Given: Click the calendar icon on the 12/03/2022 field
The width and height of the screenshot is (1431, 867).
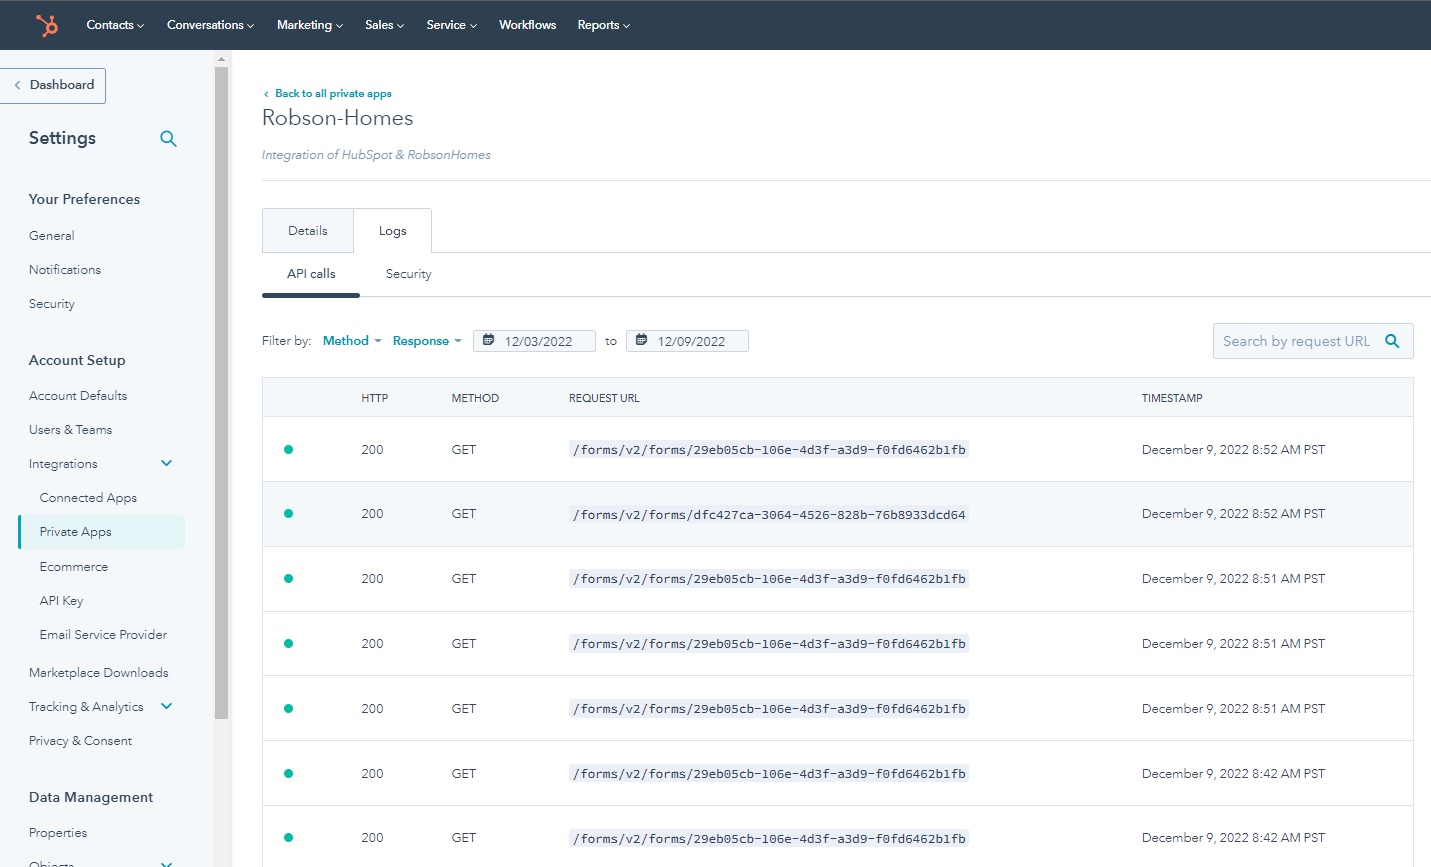Looking at the screenshot, I should [x=489, y=340].
